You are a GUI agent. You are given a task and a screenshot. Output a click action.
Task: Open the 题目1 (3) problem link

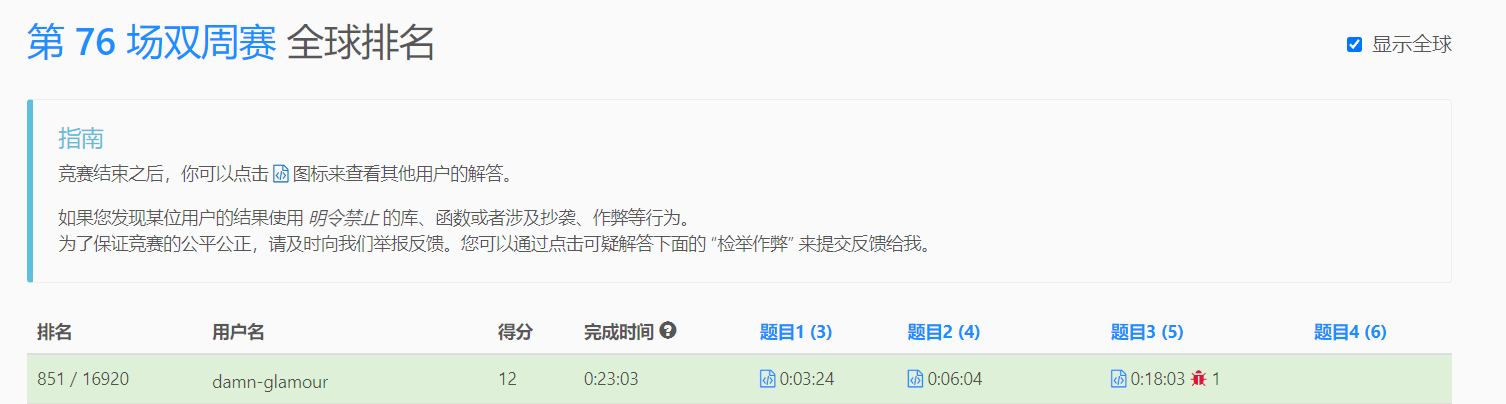pos(796,332)
